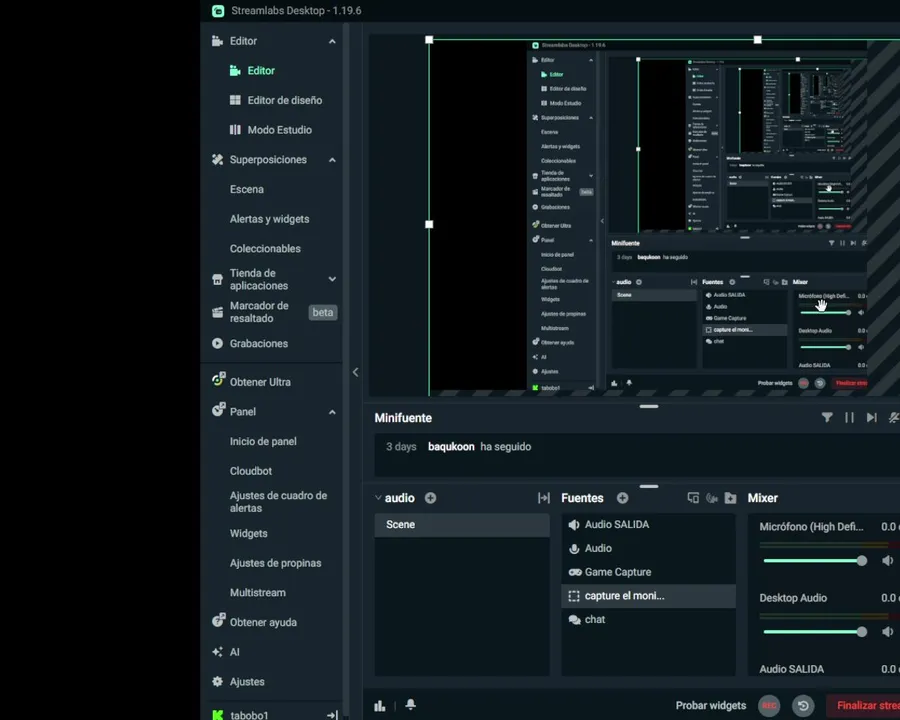Open notifications bell icon
This screenshot has height=720, width=900.
pyautogui.click(x=410, y=704)
